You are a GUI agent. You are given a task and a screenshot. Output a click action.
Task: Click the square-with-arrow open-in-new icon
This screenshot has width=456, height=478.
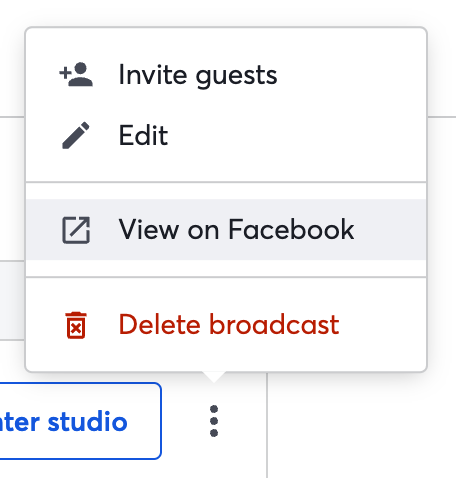pos(76,230)
